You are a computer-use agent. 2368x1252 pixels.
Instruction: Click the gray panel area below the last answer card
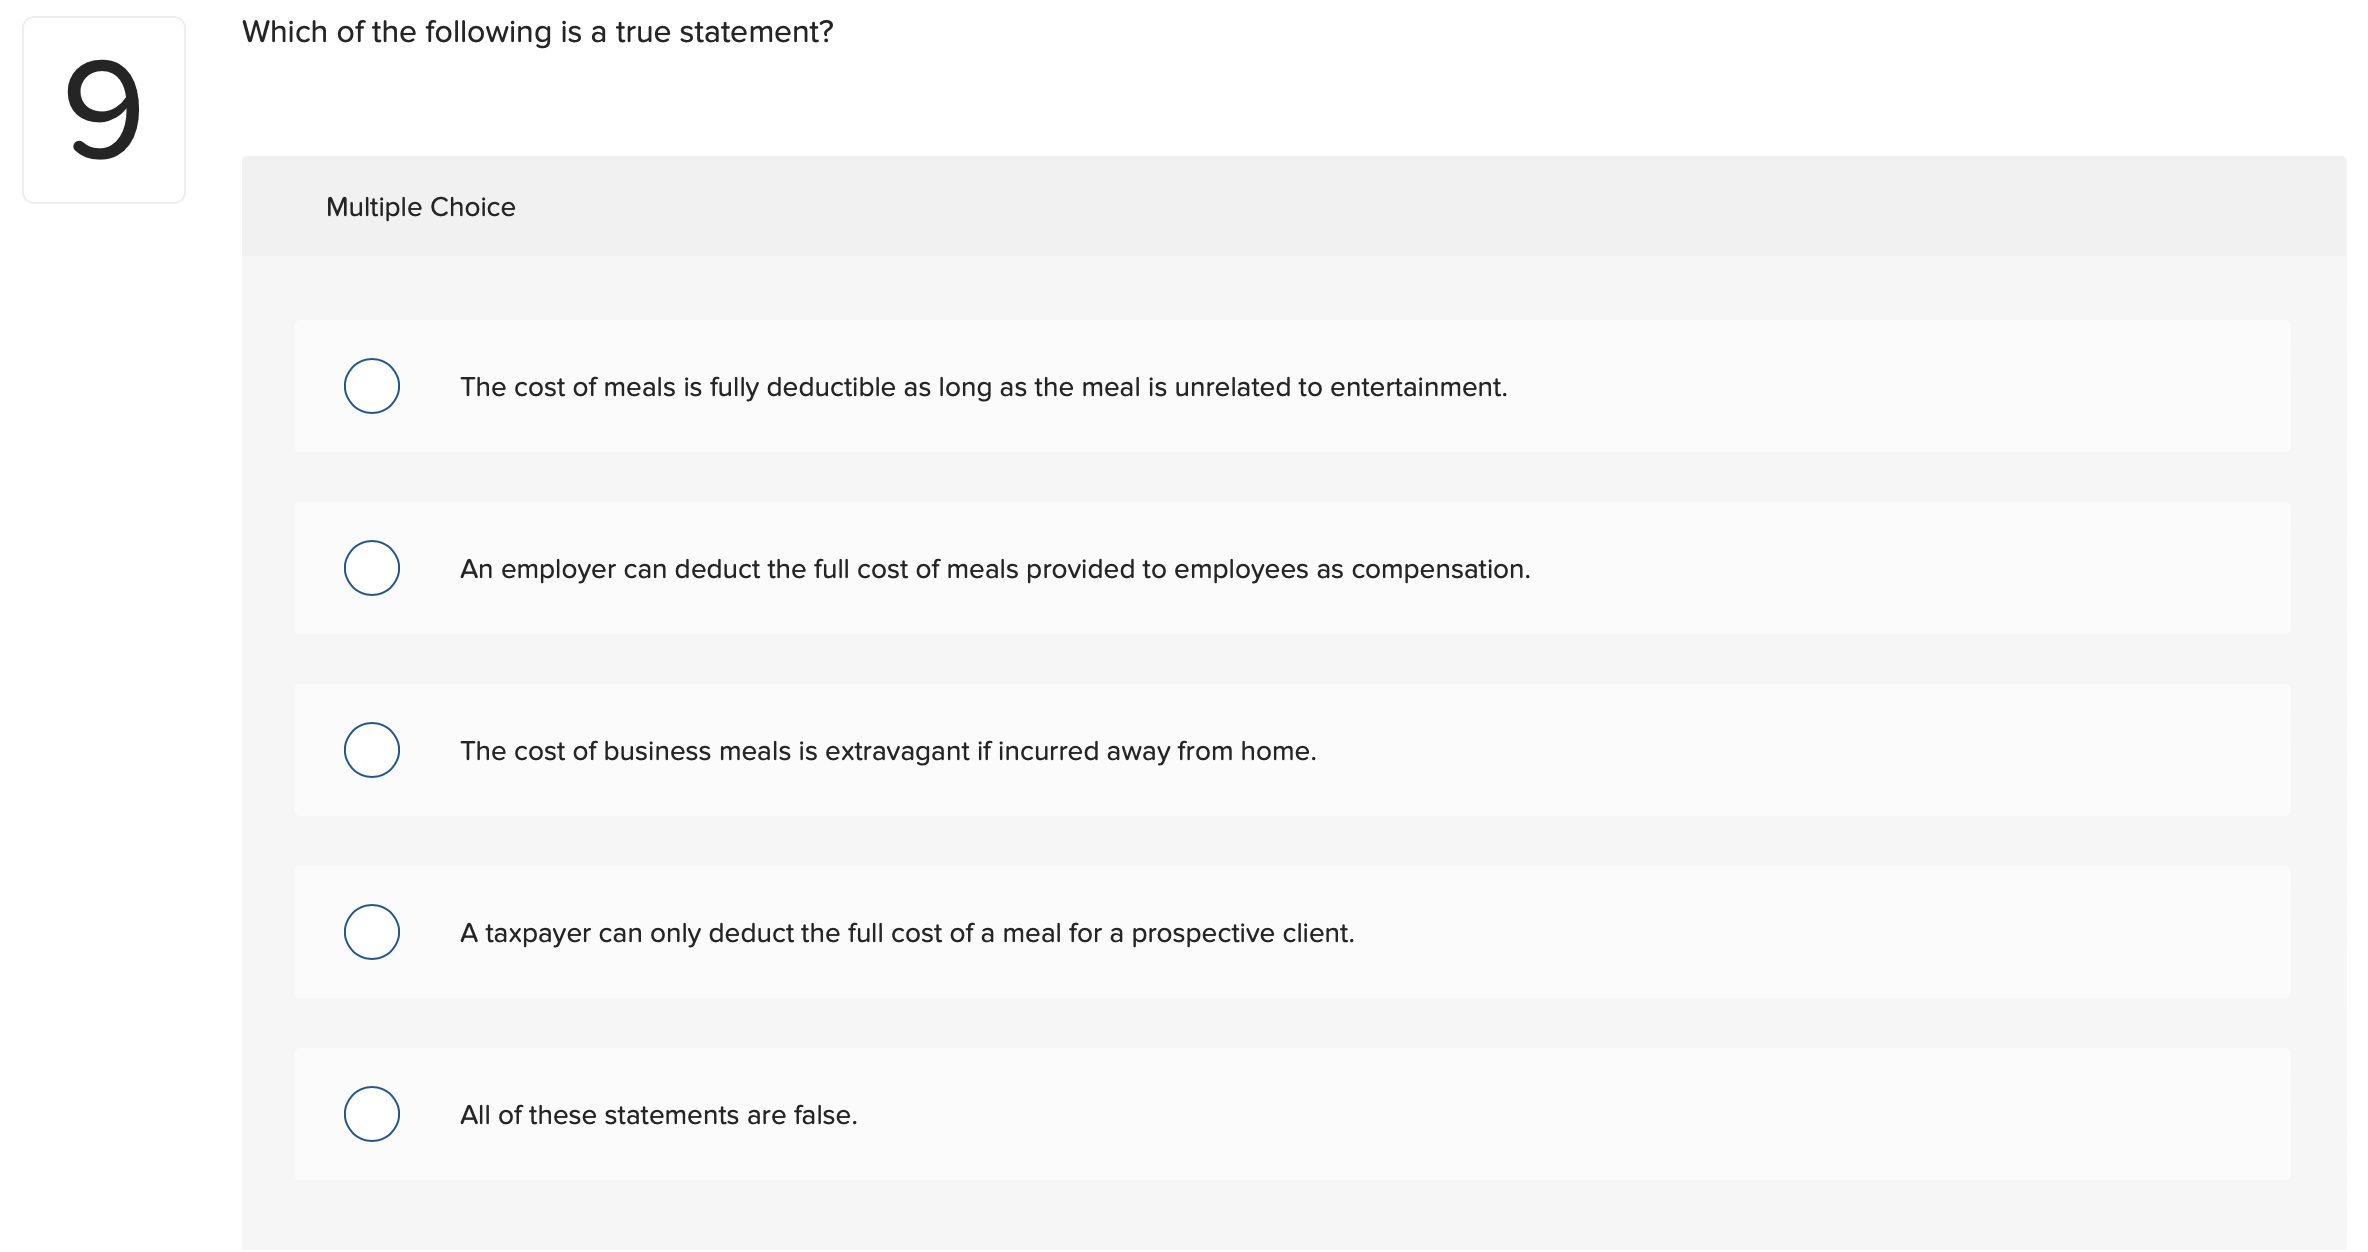pos(1290,1216)
